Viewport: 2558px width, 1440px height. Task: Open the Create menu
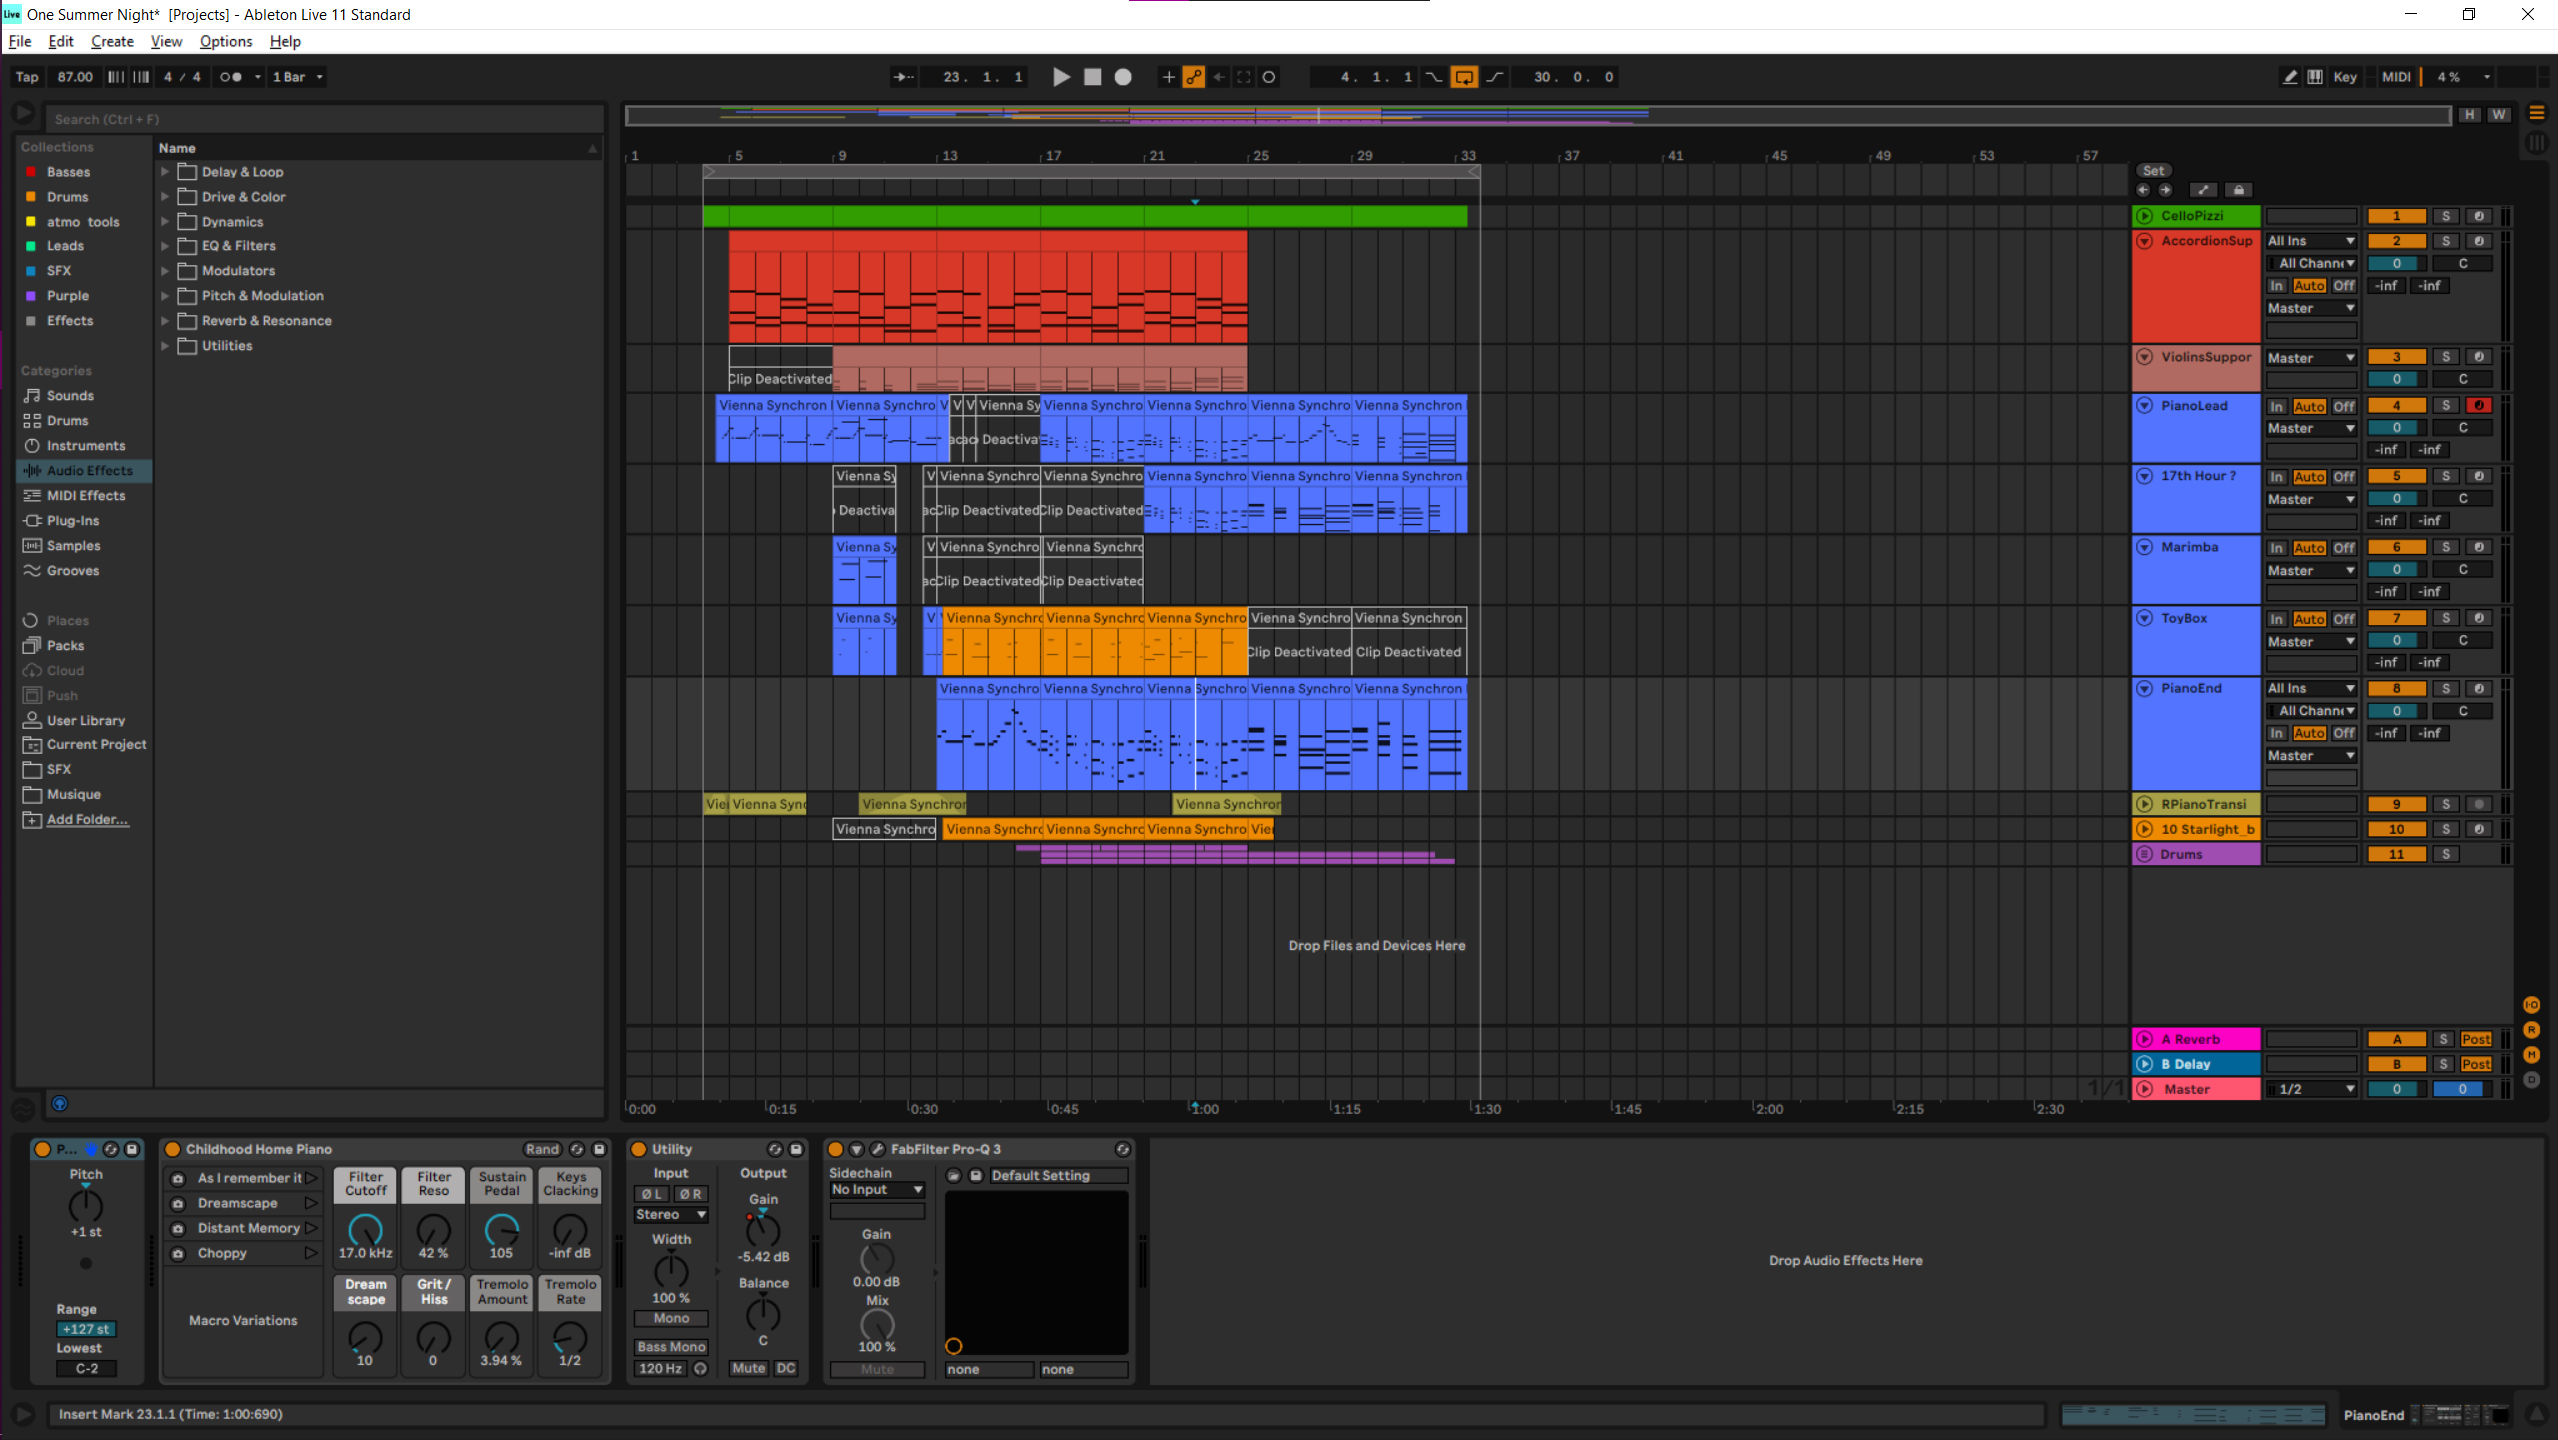[x=112, y=41]
